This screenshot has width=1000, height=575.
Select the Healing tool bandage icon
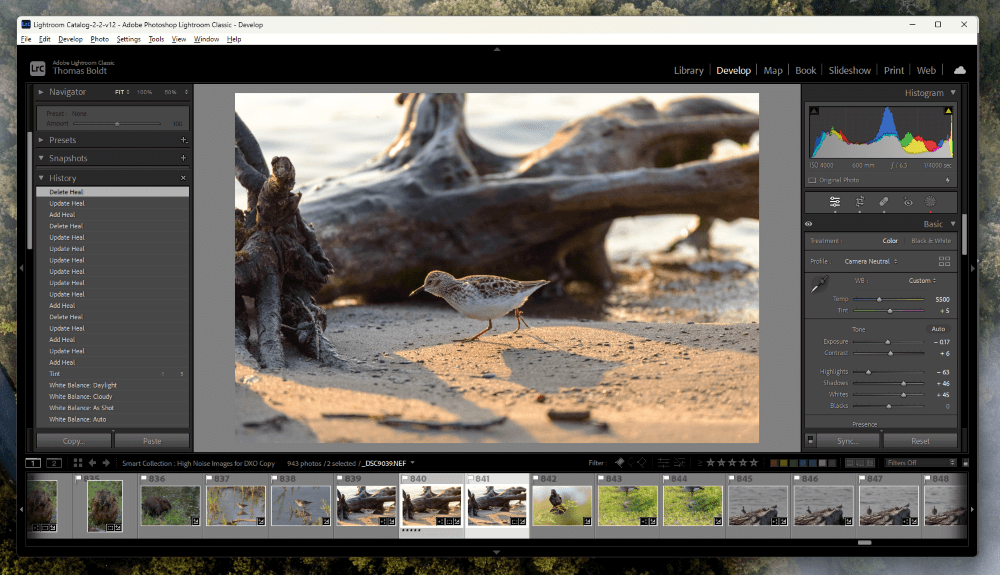click(x=884, y=202)
